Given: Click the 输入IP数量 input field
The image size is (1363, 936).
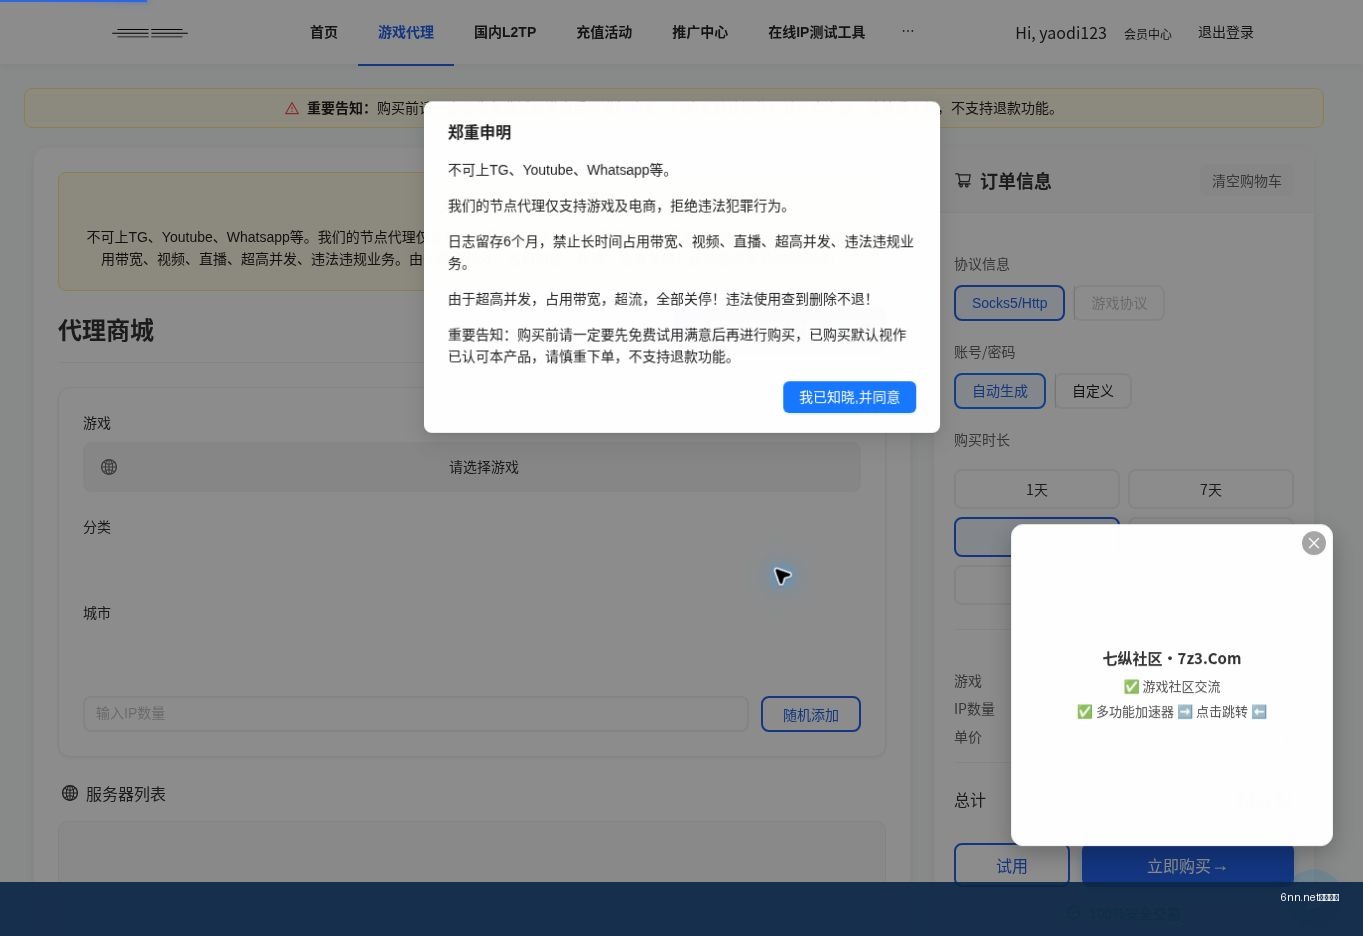Looking at the screenshot, I should [x=416, y=714].
